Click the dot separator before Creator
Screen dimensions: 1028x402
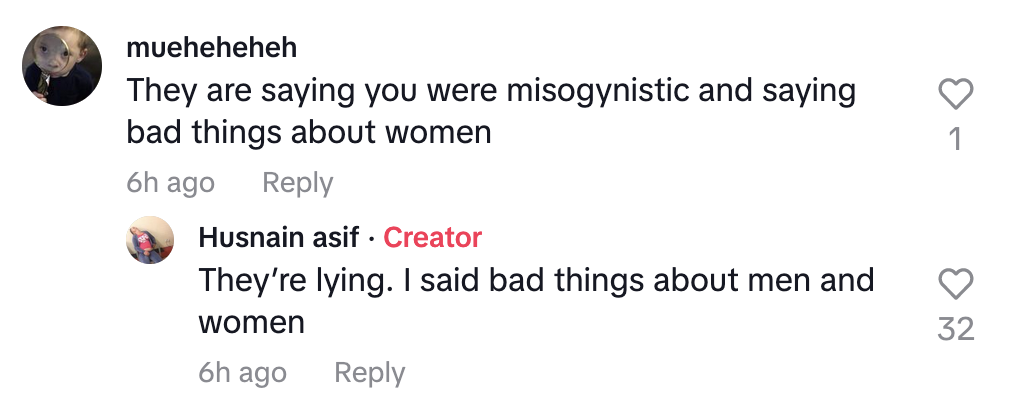click(x=371, y=238)
